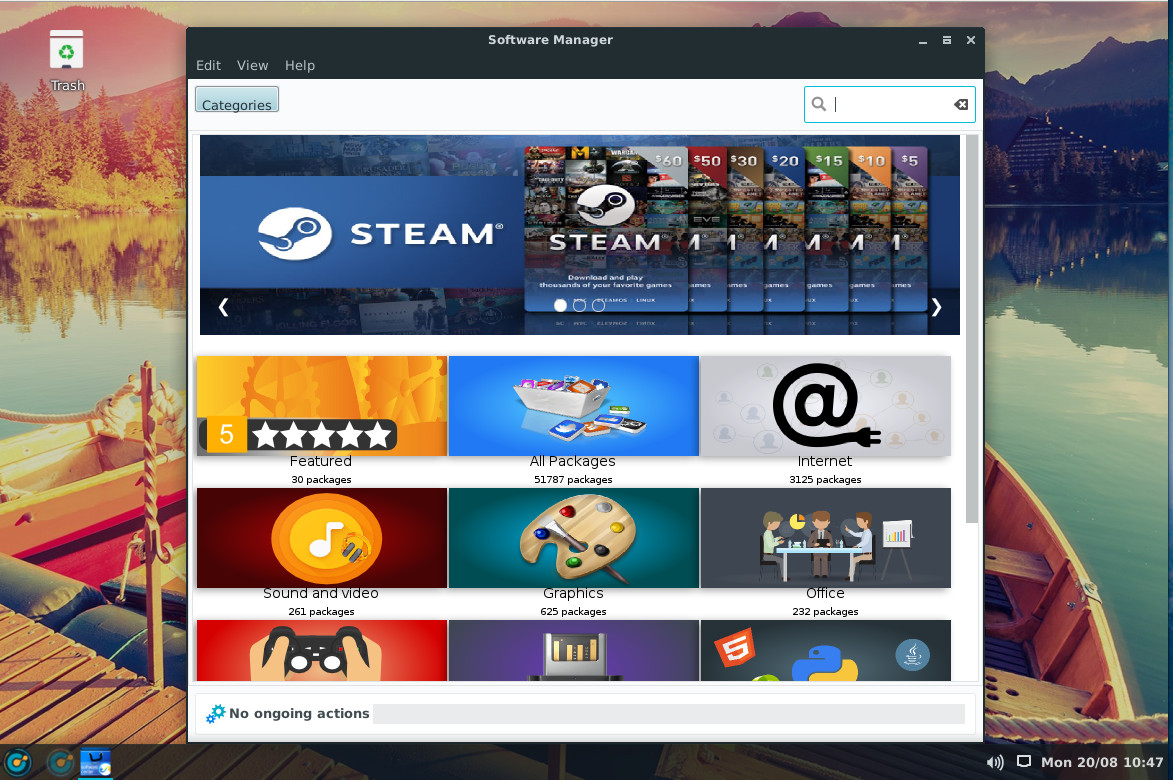Open the start menu icon in taskbar
This screenshot has width=1173, height=780.
point(18,763)
